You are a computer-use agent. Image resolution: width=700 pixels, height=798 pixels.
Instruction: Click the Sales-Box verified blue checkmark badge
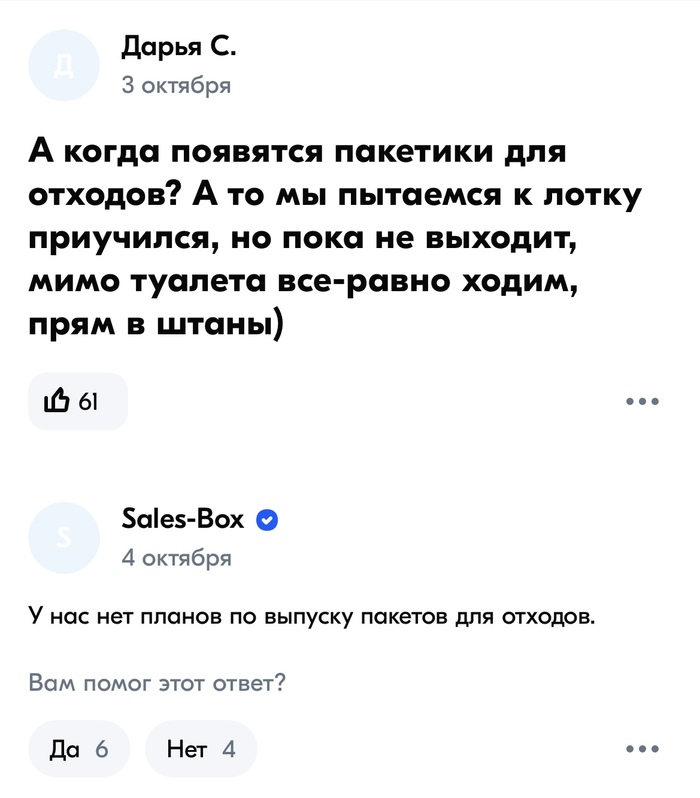click(x=267, y=520)
